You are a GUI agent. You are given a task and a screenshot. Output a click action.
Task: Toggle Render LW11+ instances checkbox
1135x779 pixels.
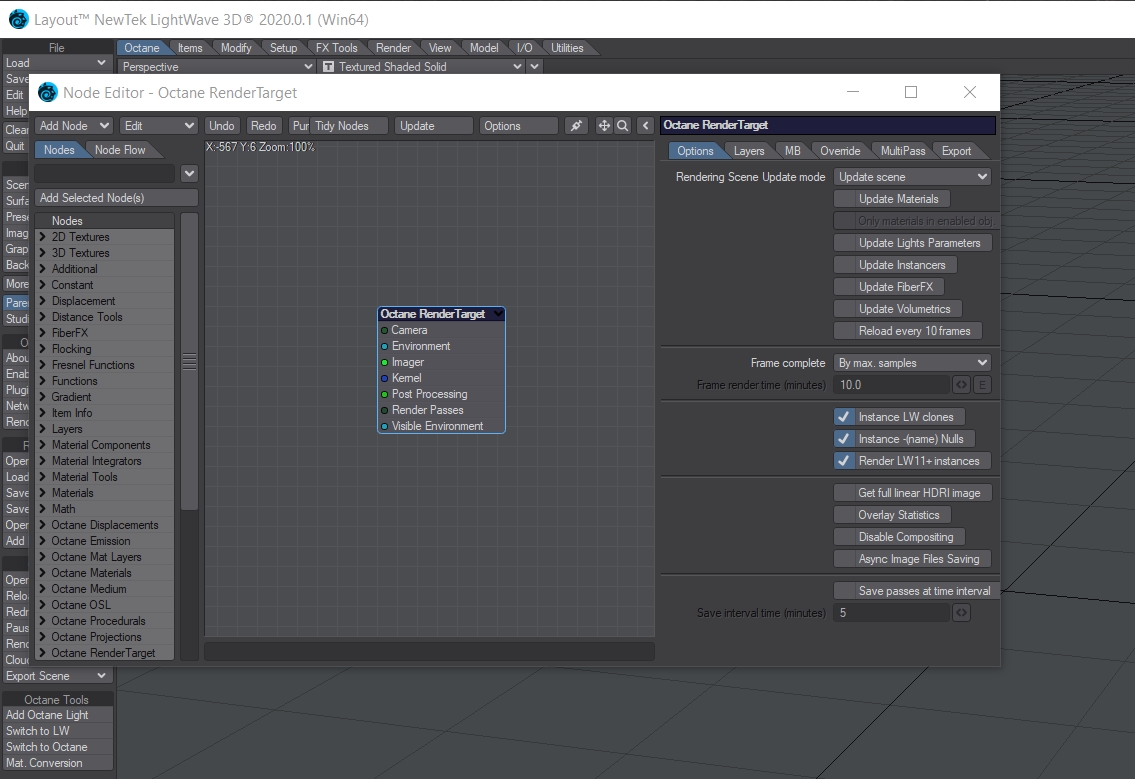click(x=843, y=460)
